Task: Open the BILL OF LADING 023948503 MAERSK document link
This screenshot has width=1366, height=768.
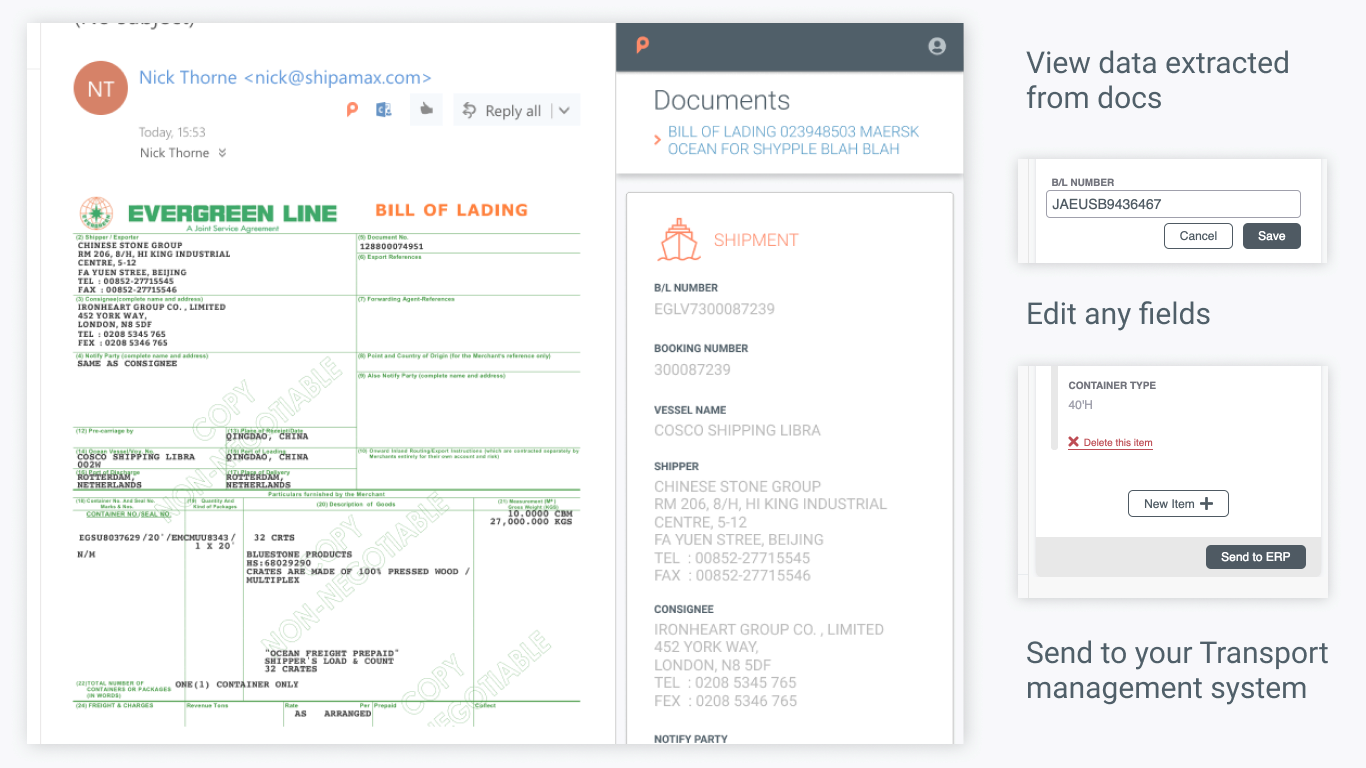Action: tap(793, 140)
